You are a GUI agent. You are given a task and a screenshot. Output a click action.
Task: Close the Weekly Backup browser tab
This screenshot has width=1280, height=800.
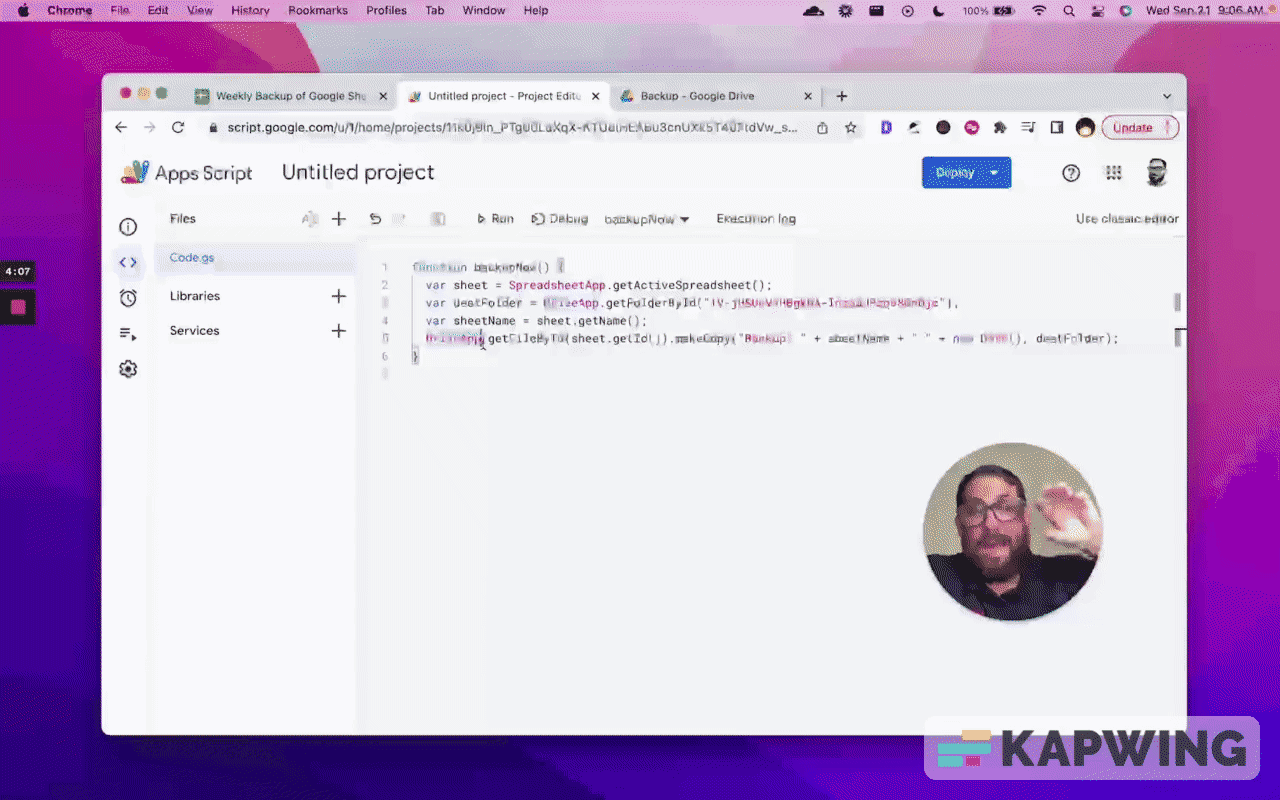tap(383, 96)
